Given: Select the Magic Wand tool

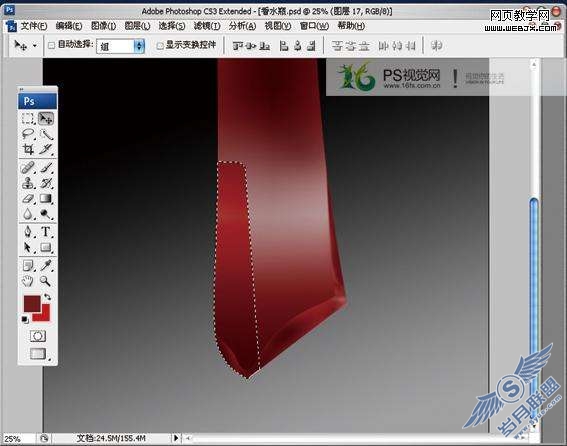Looking at the screenshot, I should (x=46, y=134).
